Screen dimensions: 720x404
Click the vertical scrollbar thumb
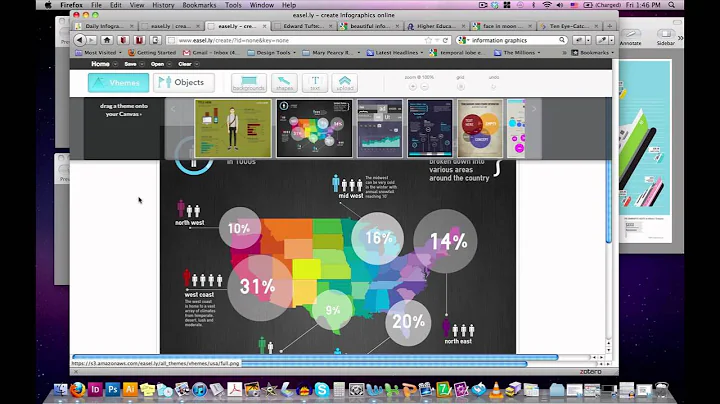(608, 200)
